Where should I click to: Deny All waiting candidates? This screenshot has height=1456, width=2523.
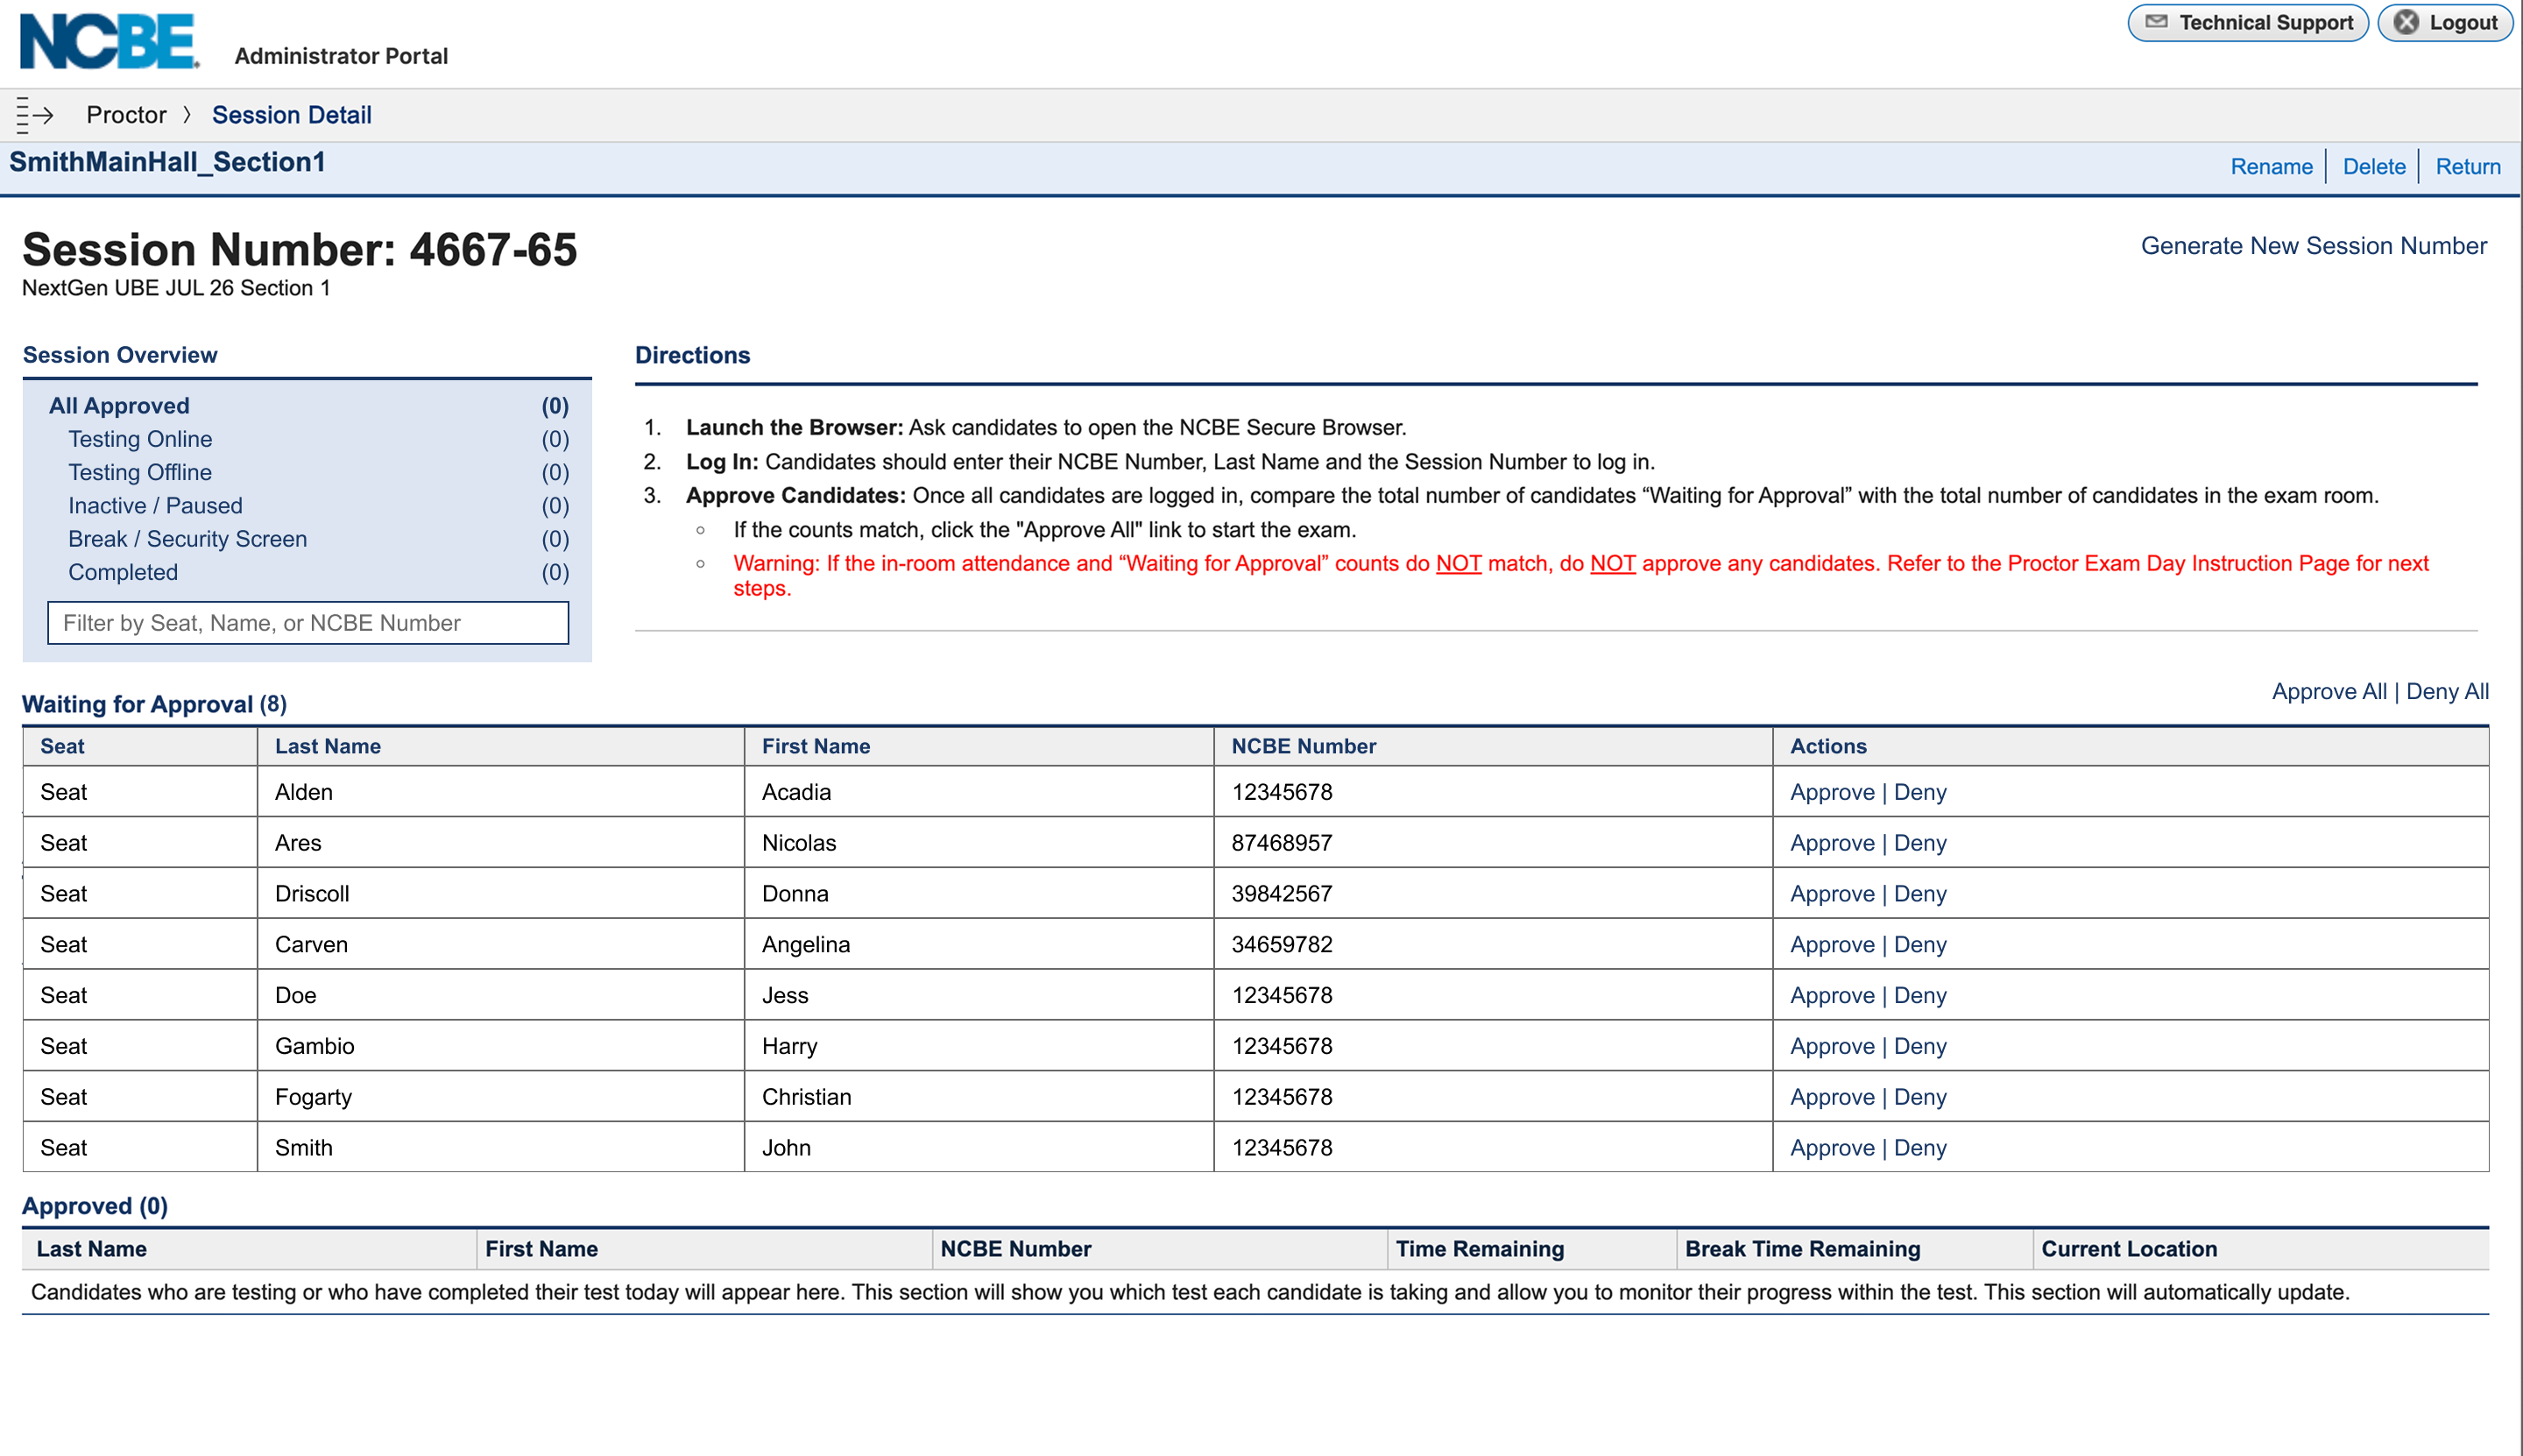point(2447,691)
